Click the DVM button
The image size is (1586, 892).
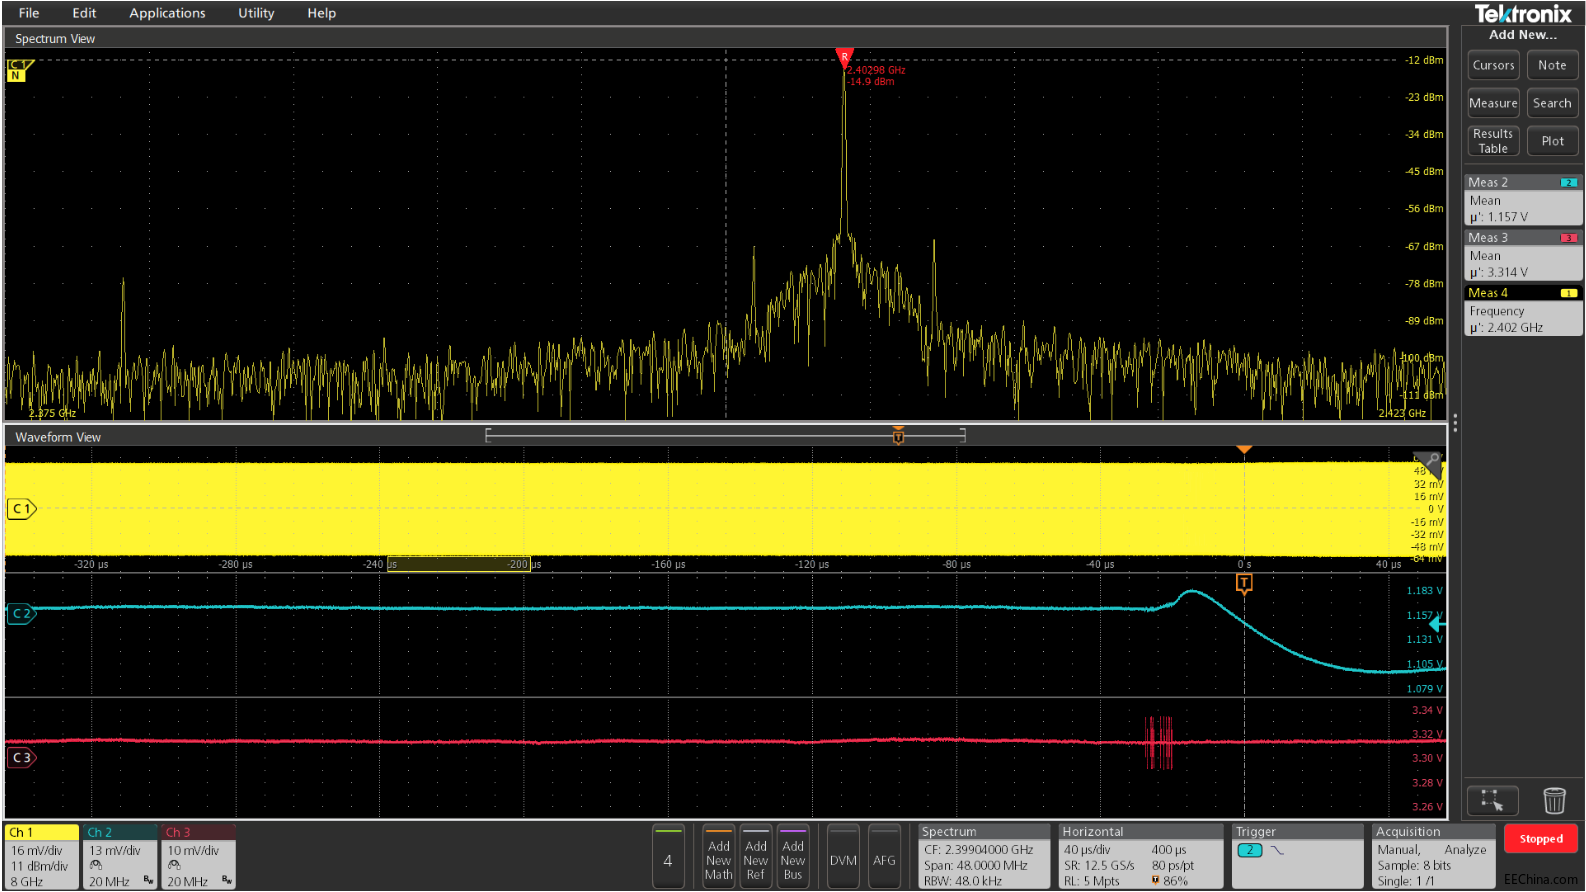point(843,857)
